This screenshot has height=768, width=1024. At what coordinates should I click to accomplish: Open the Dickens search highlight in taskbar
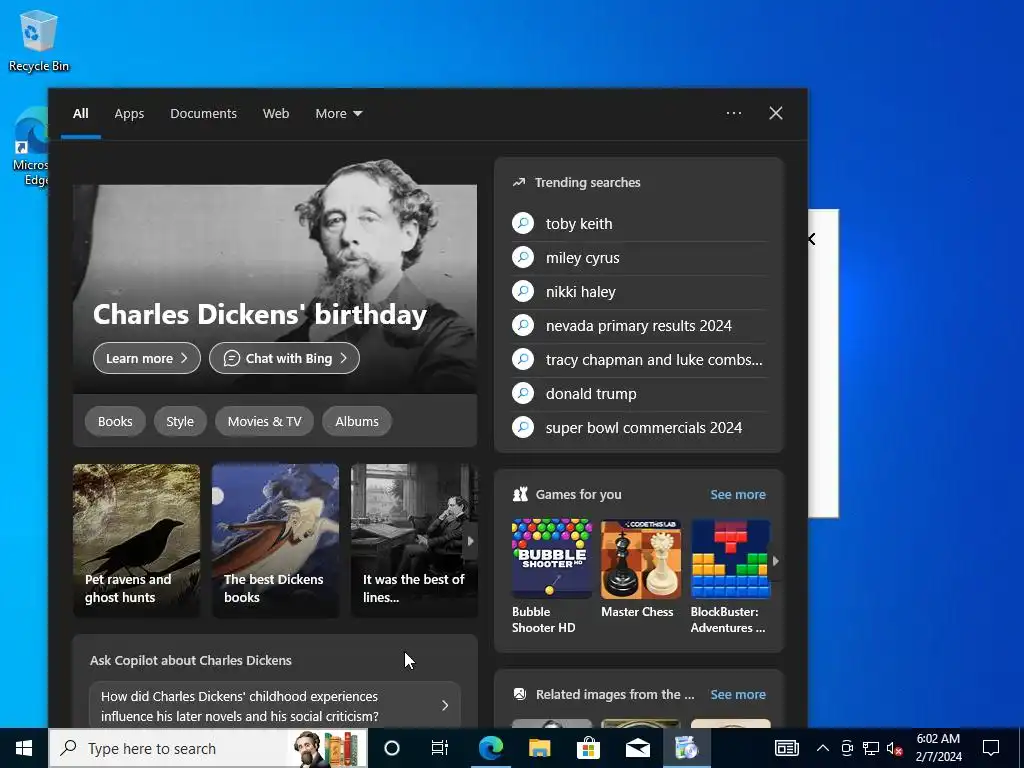click(x=328, y=748)
